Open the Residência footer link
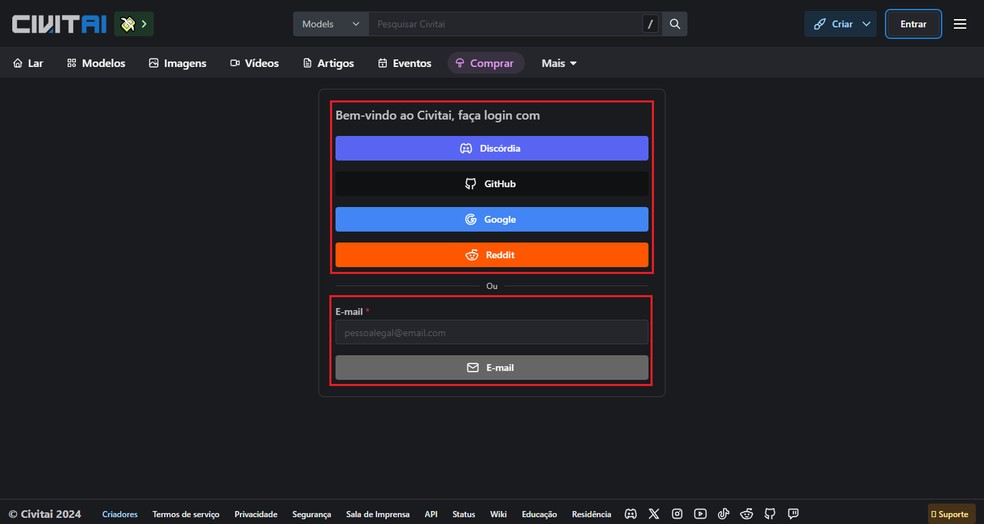This screenshot has height=524, width=984. (591, 514)
